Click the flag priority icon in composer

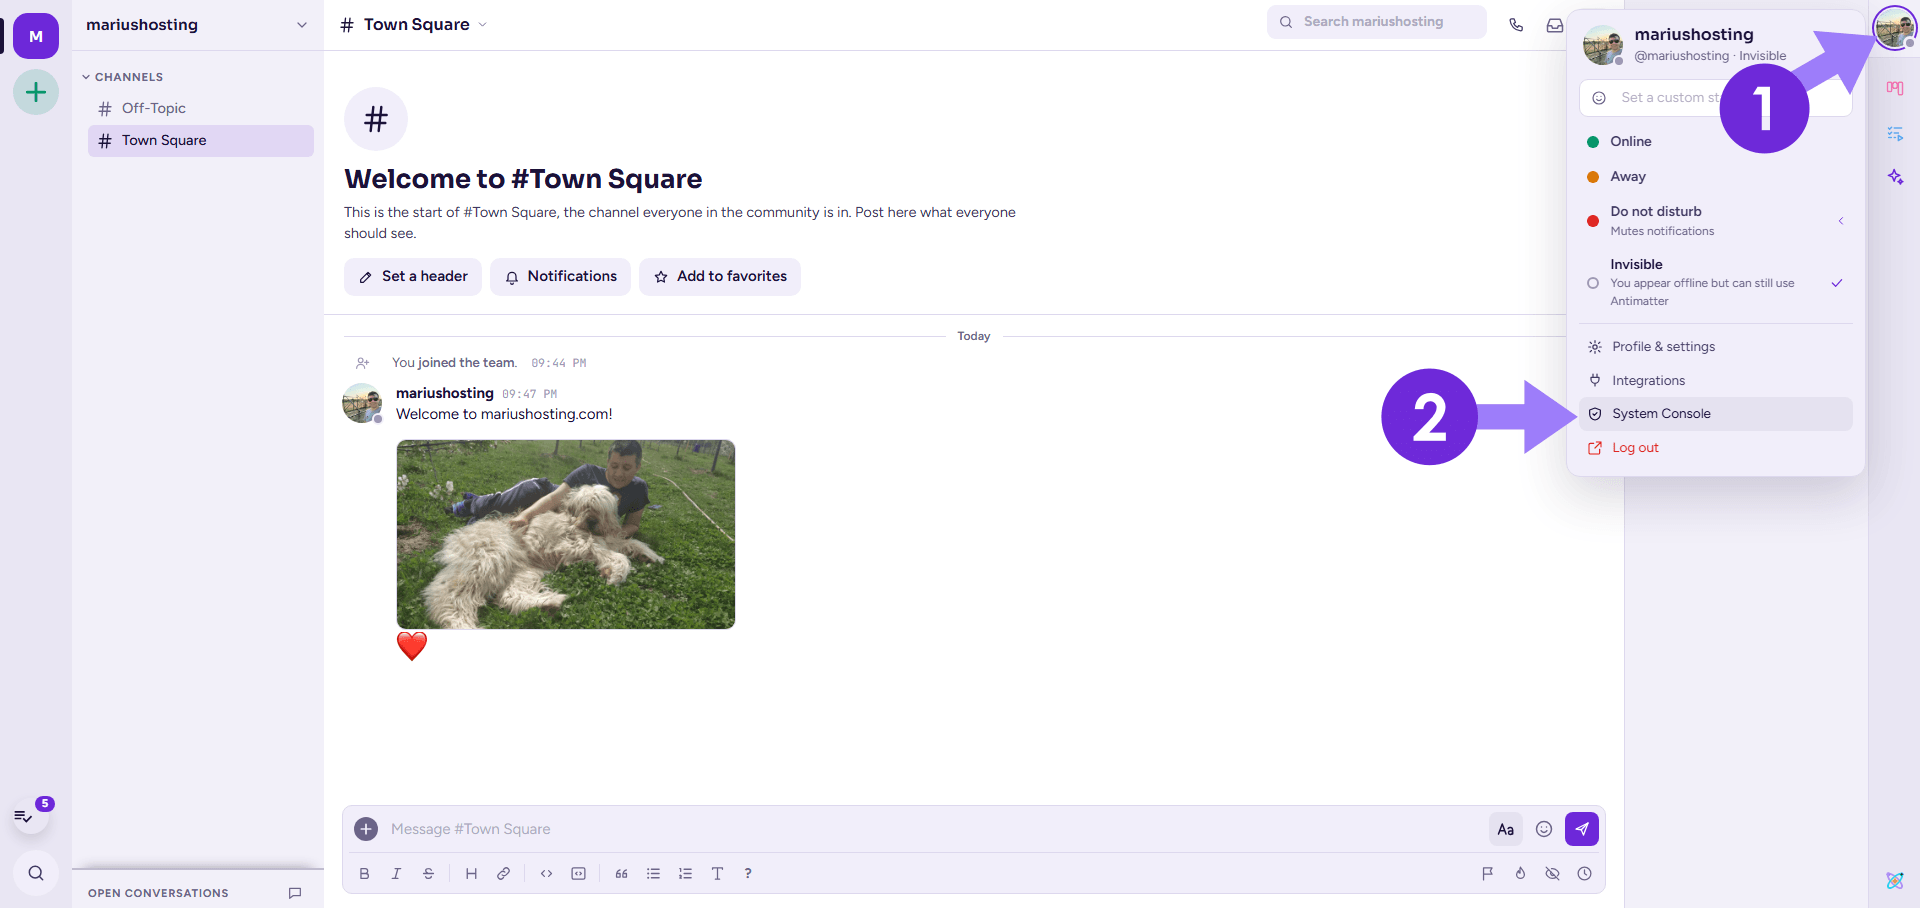tap(1488, 874)
